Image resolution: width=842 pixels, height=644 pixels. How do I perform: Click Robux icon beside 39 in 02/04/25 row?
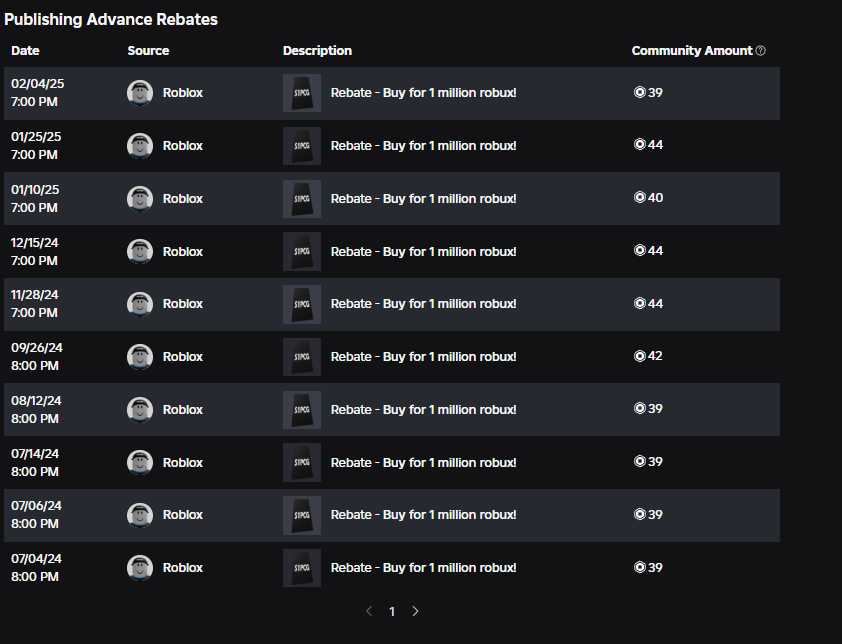click(x=640, y=92)
